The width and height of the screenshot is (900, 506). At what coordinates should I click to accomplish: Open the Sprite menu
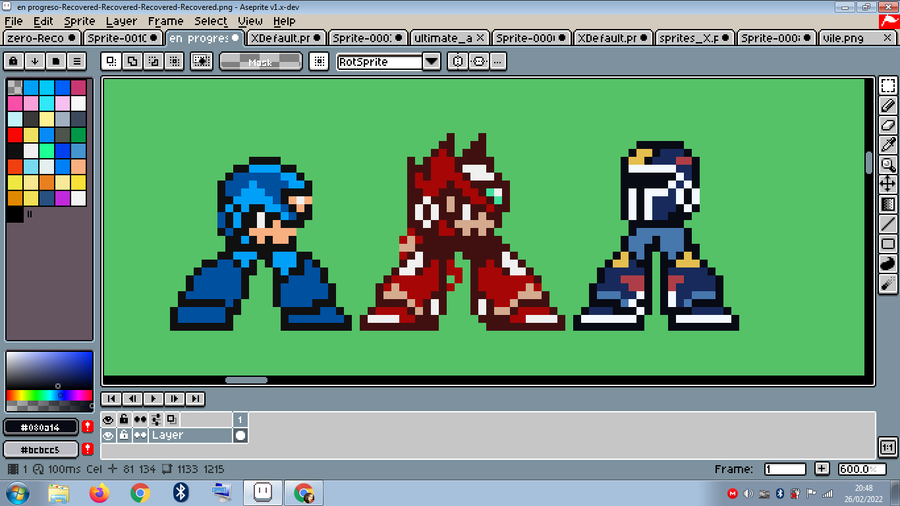coord(79,21)
